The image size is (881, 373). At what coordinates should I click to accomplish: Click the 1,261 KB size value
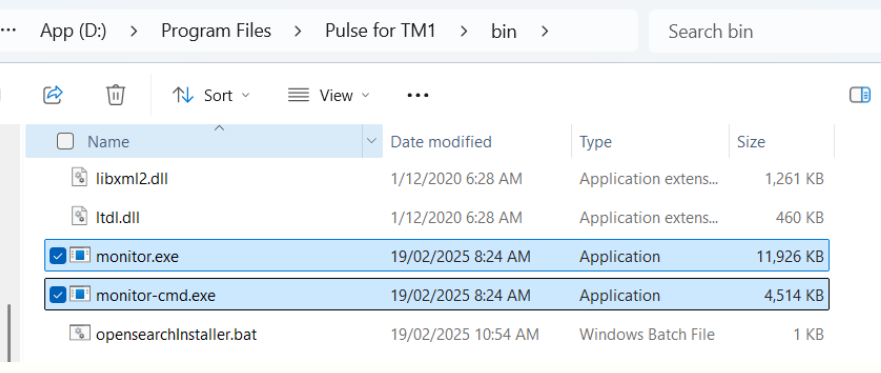(794, 179)
